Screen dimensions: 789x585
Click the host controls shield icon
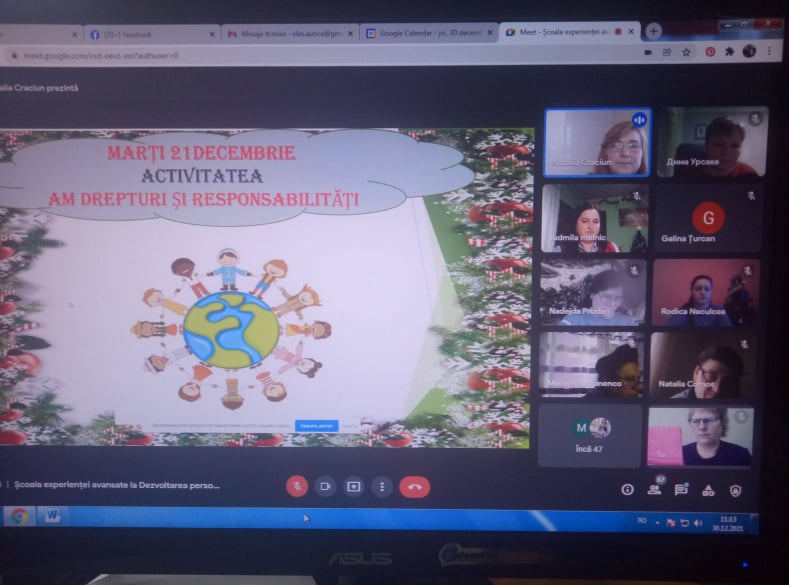pyautogui.click(x=735, y=490)
